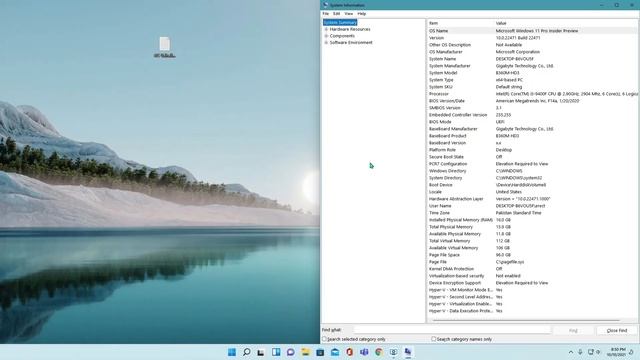This screenshot has height=360, width=640.
Task: Select the Boot Device row
Action: (x=533, y=184)
